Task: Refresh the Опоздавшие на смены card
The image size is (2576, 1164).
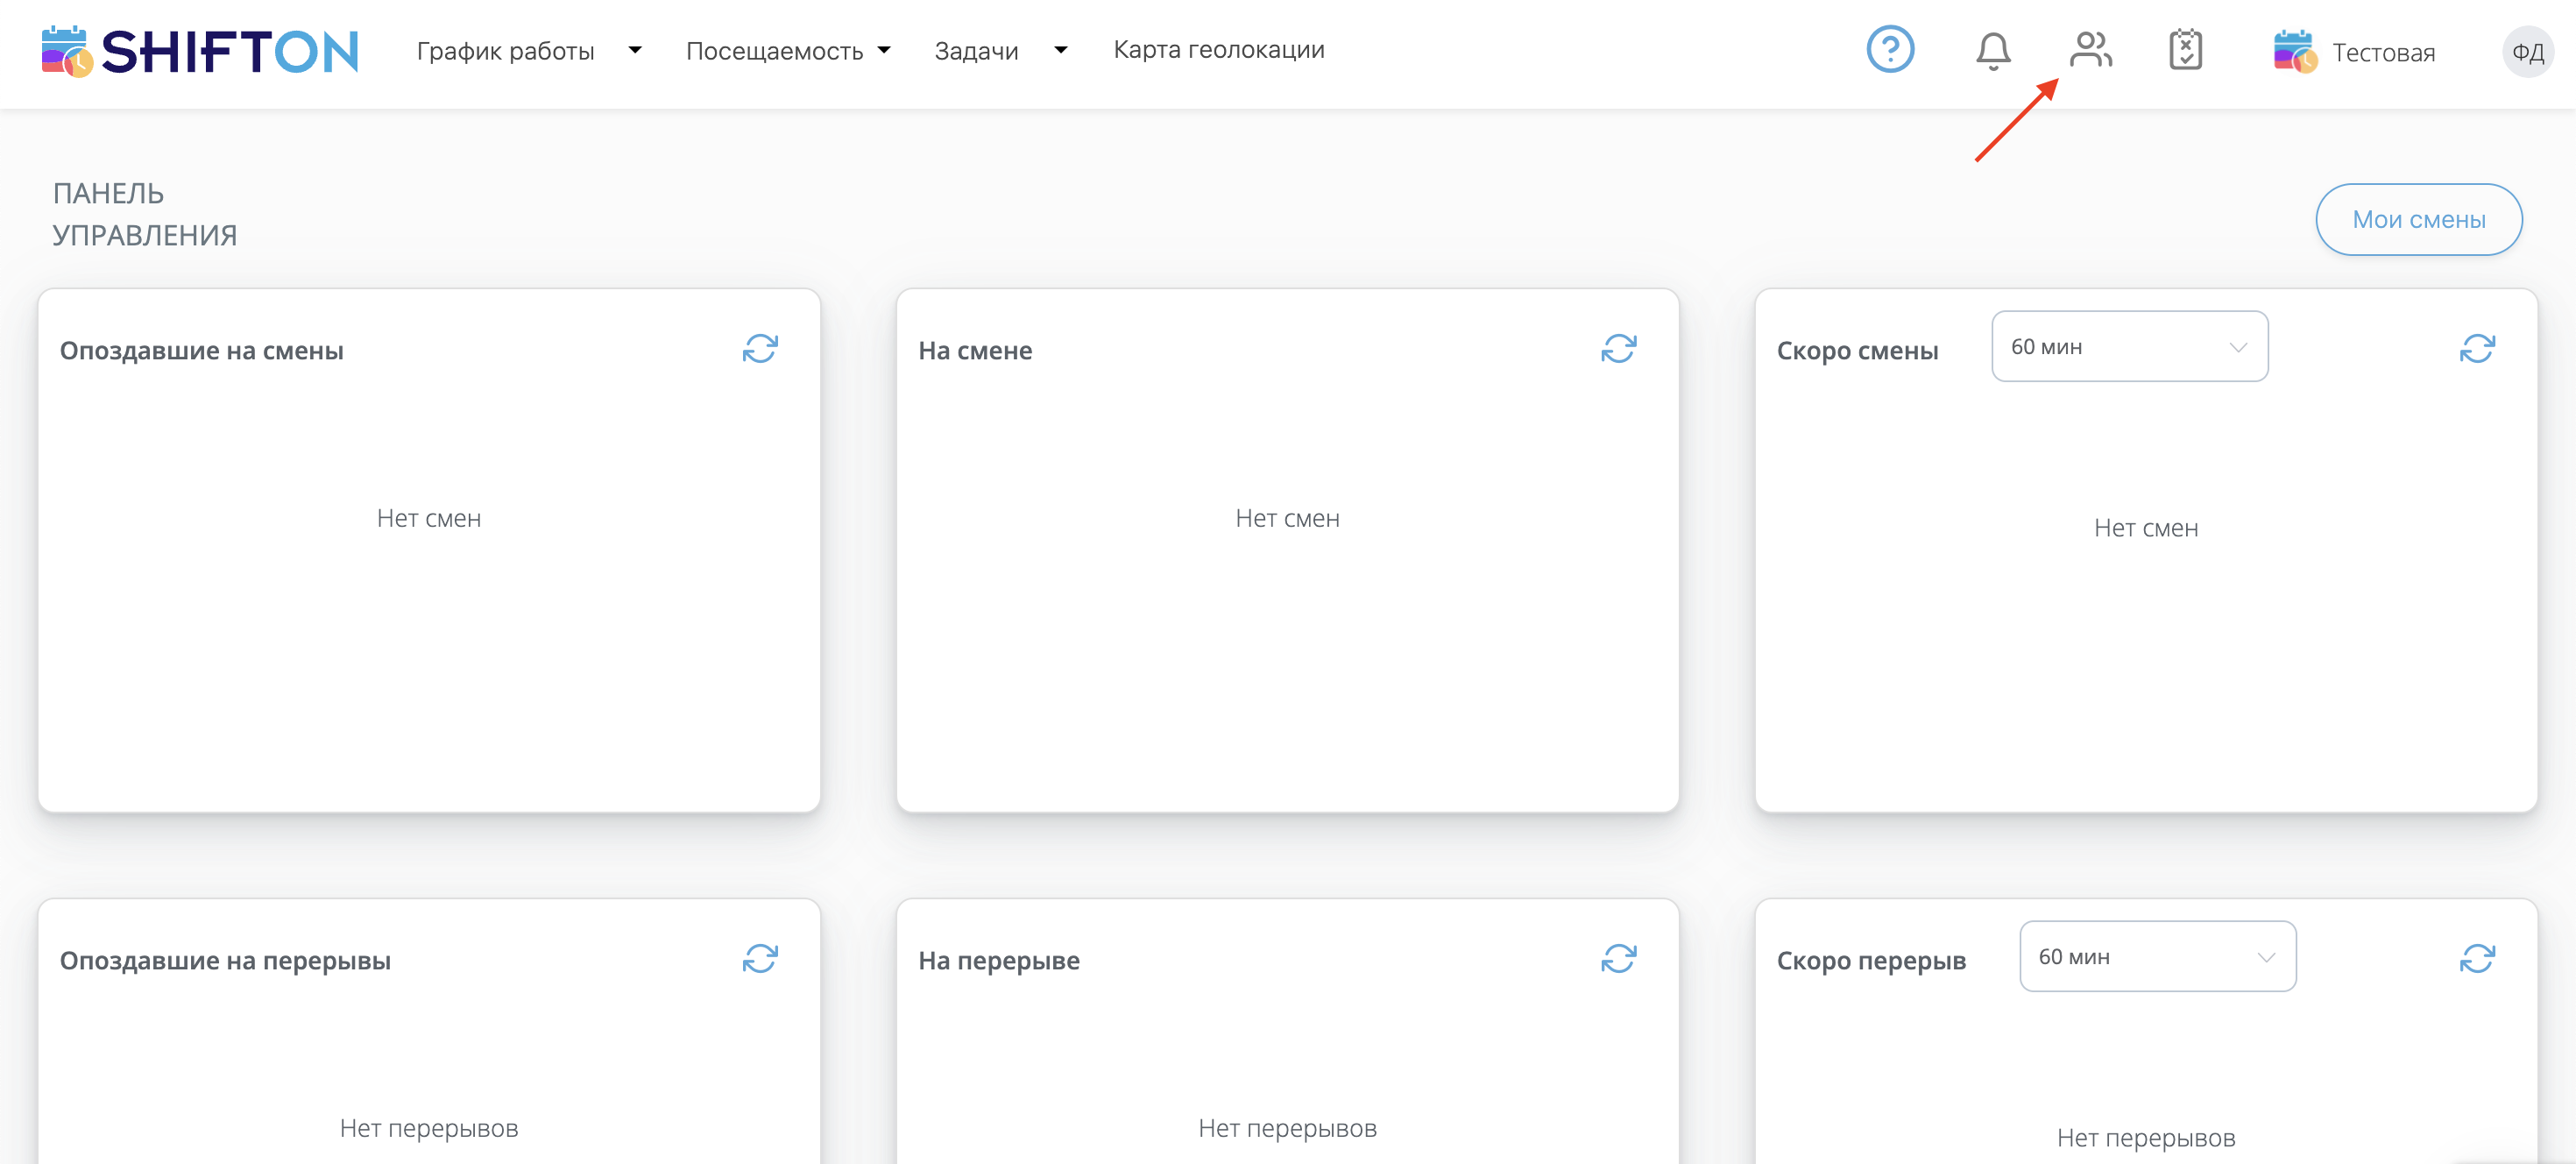Action: [760, 349]
